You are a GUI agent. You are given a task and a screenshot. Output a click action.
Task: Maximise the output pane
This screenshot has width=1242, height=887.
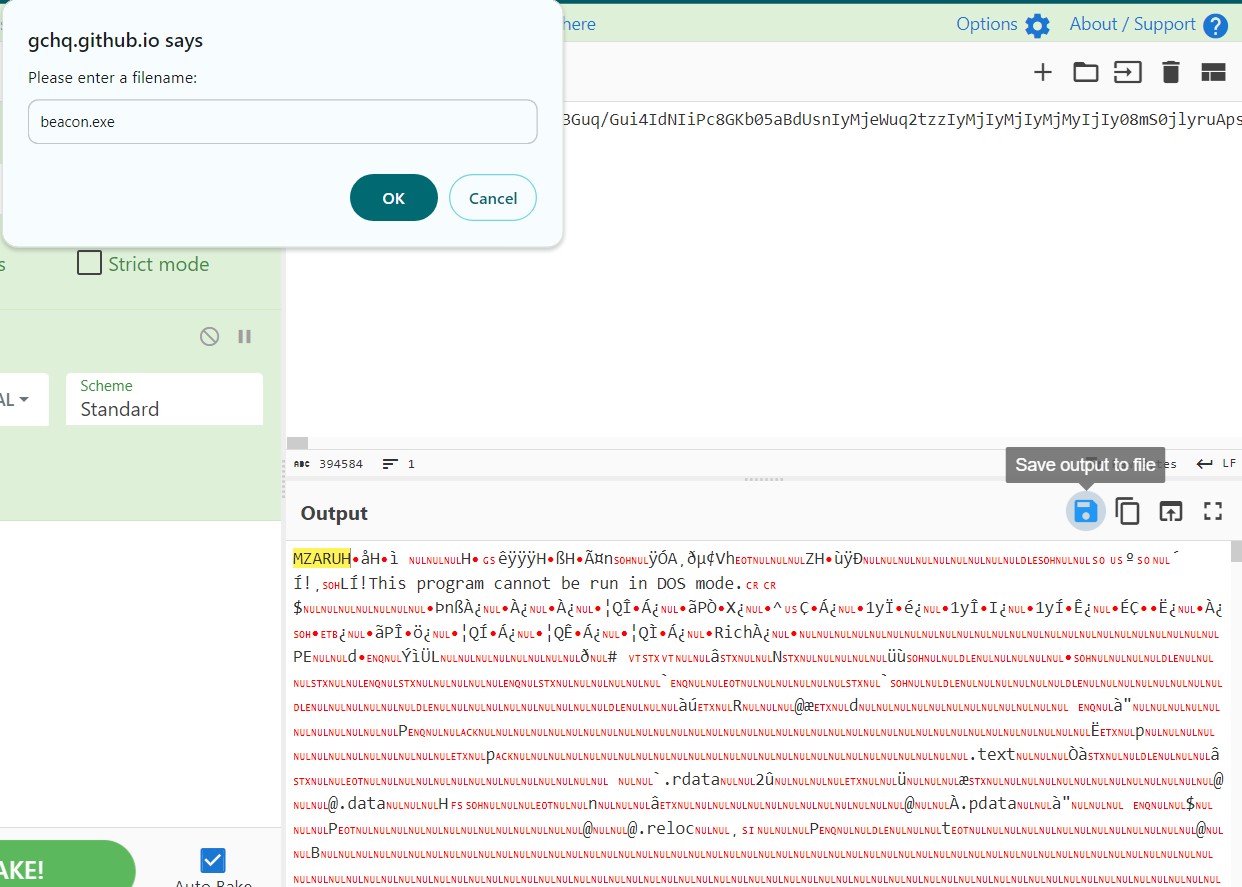point(1213,512)
